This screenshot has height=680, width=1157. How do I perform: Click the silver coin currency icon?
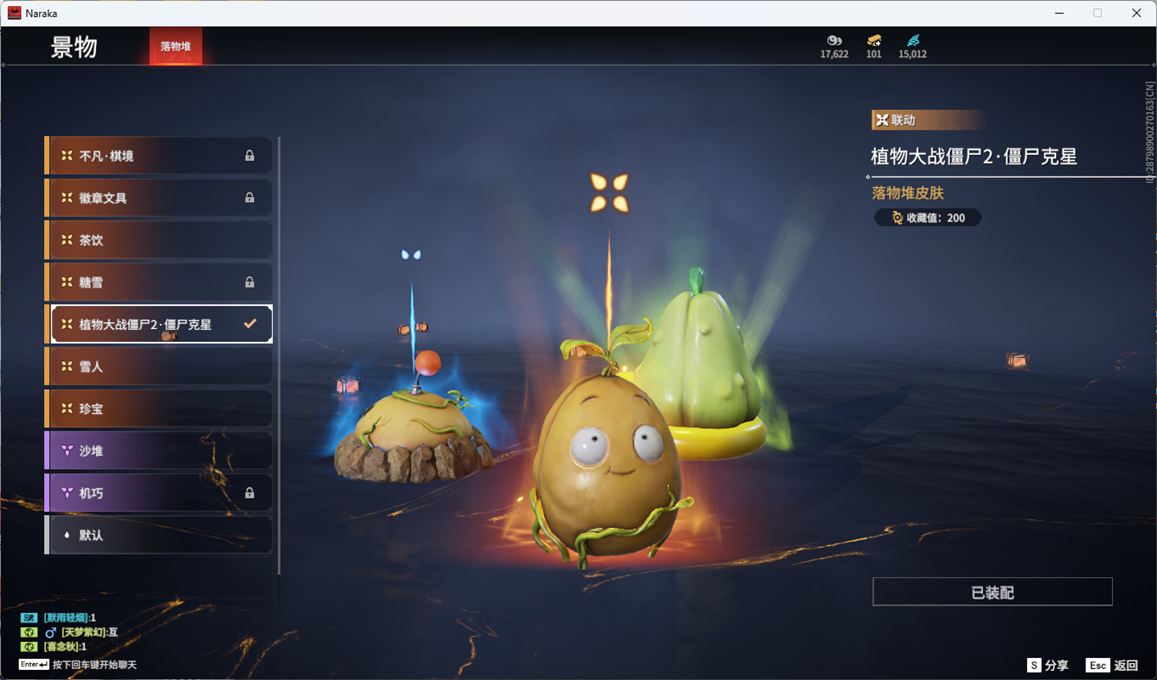coord(834,40)
